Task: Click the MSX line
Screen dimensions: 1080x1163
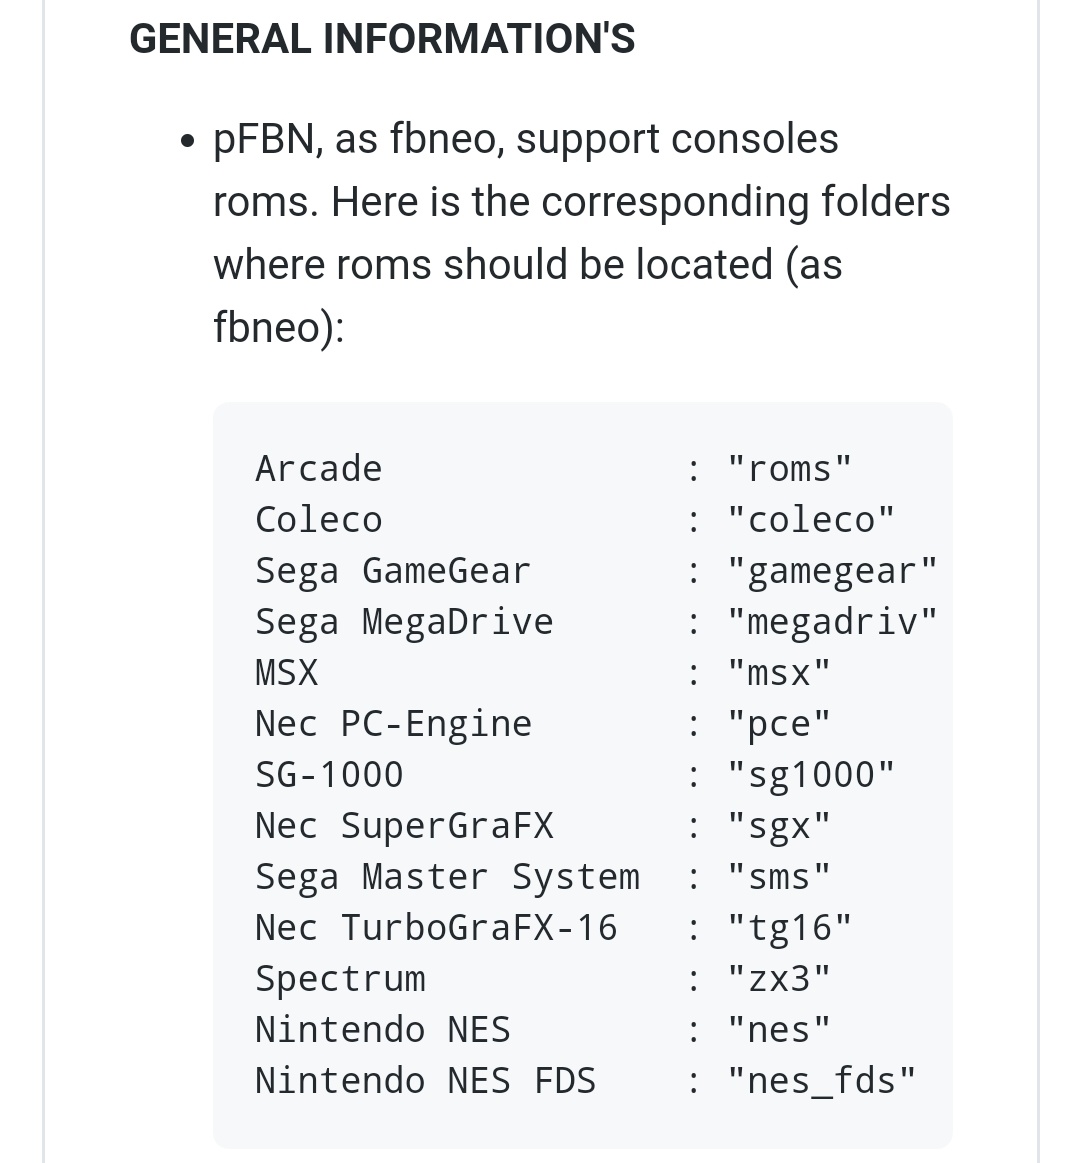Action: click(542, 673)
